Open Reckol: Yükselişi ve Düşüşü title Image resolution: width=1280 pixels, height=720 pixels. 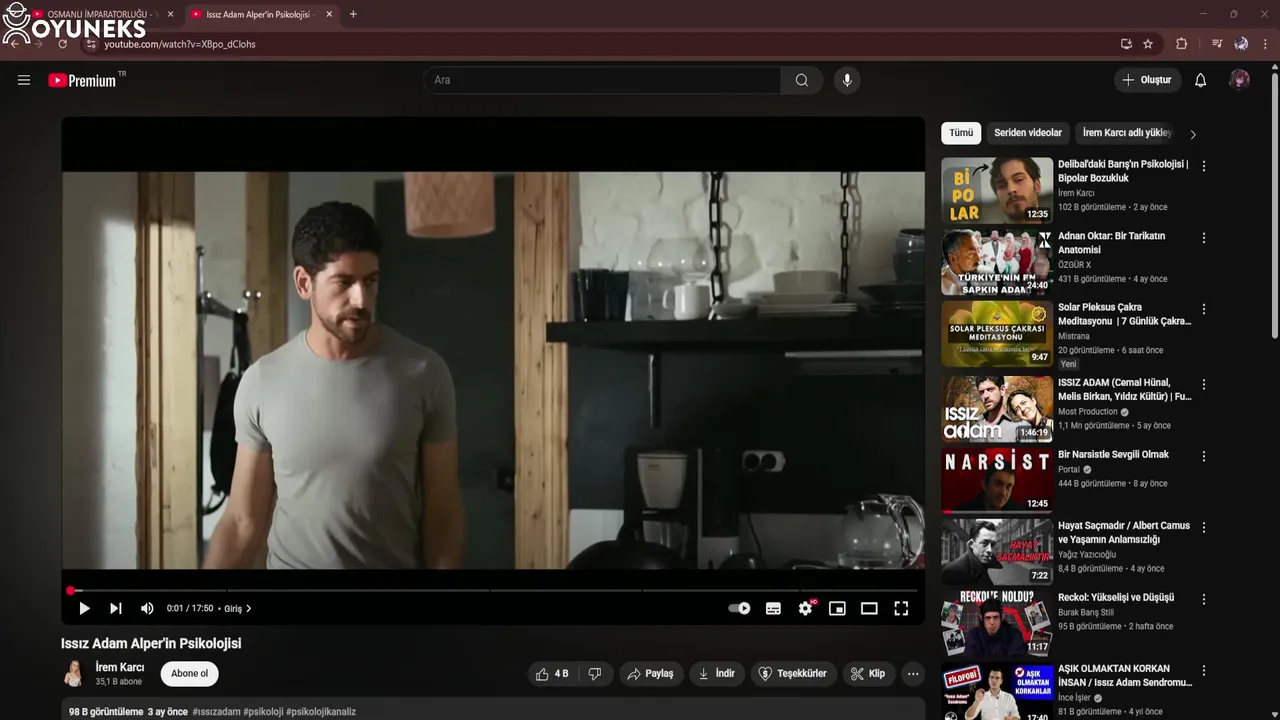point(1116,597)
